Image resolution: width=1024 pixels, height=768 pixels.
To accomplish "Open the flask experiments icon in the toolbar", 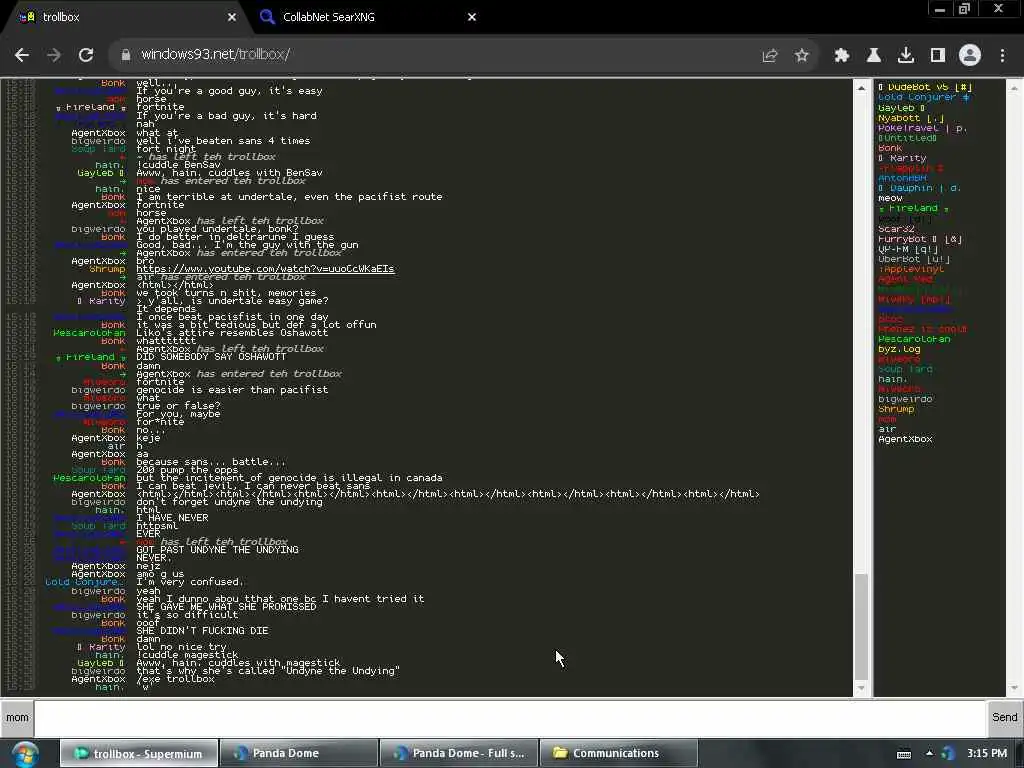I will pyautogui.click(x=874, y=56).
